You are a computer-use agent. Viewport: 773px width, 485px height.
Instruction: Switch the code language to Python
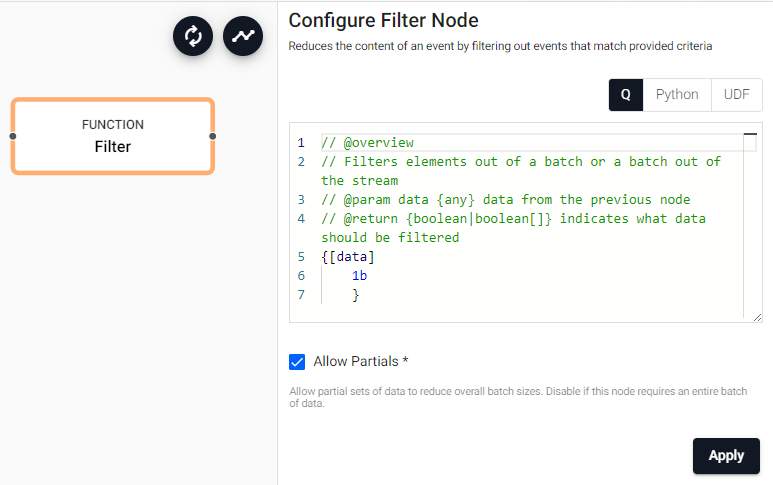[x=677, y=95]
